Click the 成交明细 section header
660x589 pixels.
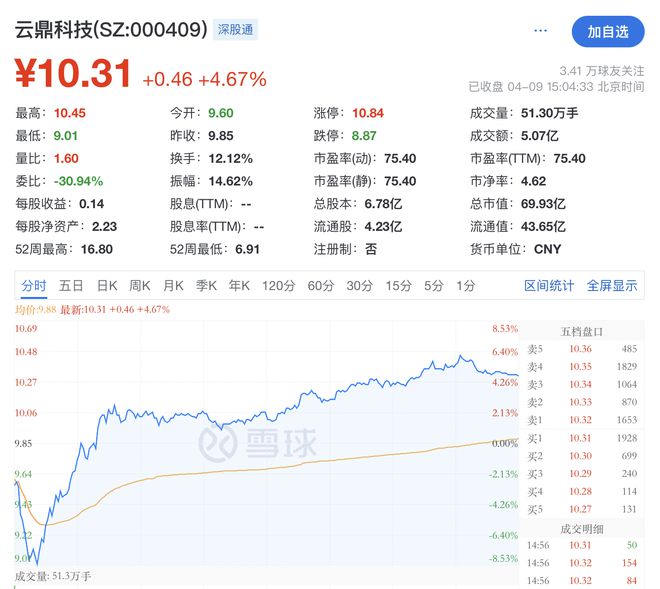[582, 529]
